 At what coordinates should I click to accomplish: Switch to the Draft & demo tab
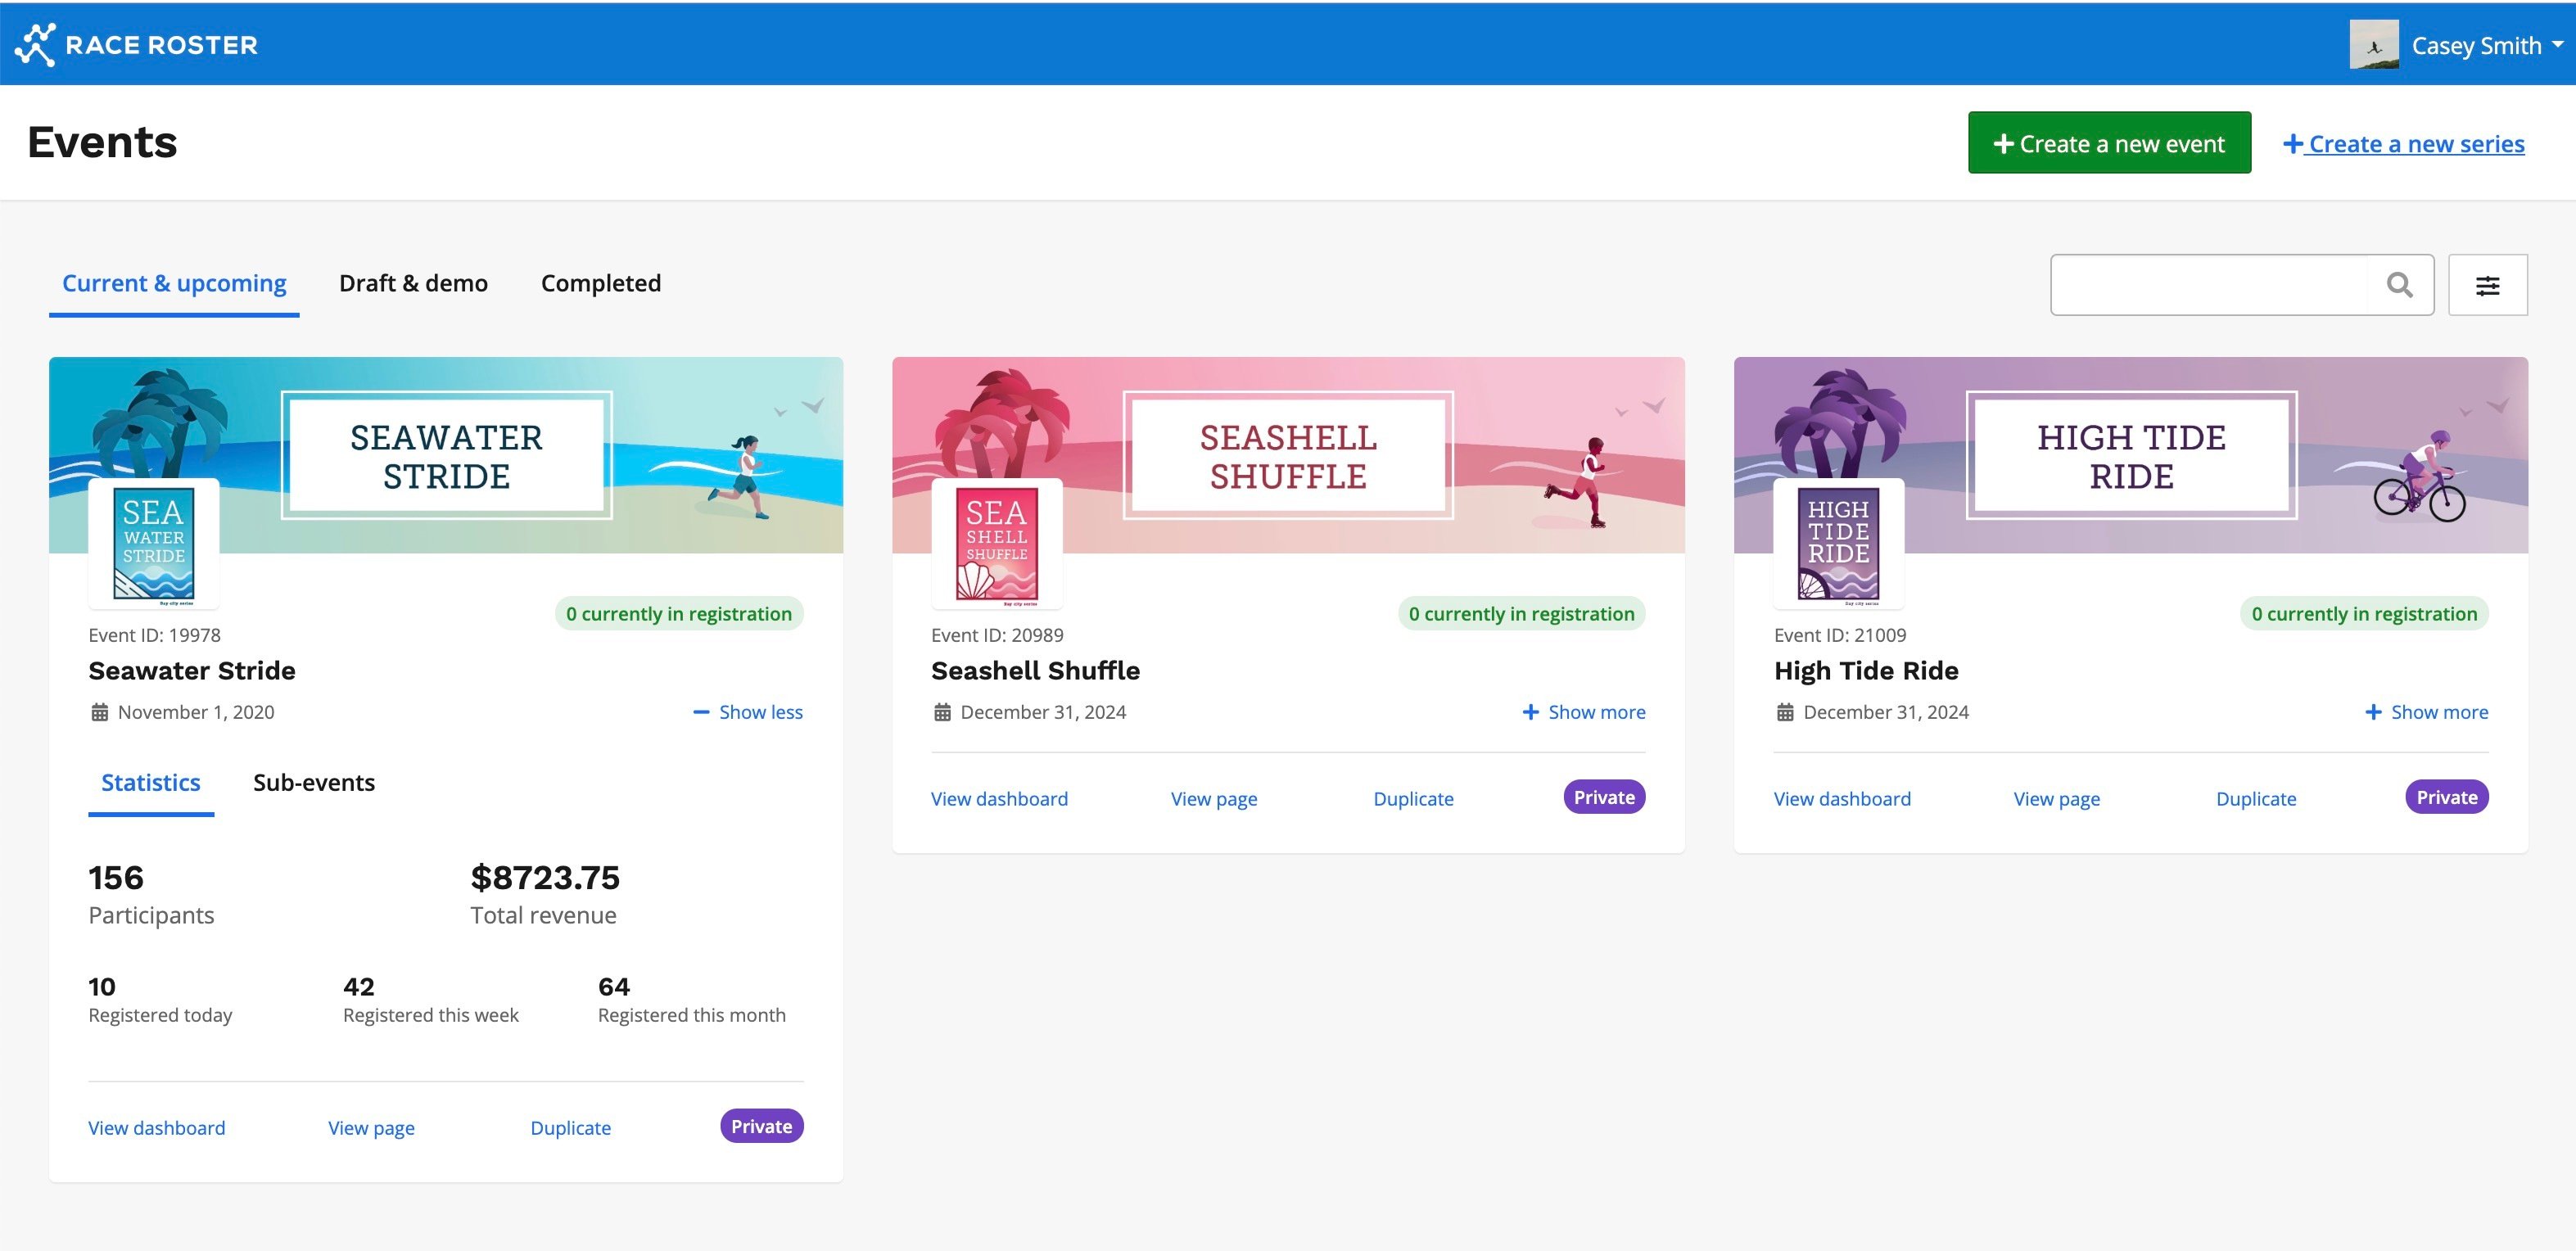(413, 283)
